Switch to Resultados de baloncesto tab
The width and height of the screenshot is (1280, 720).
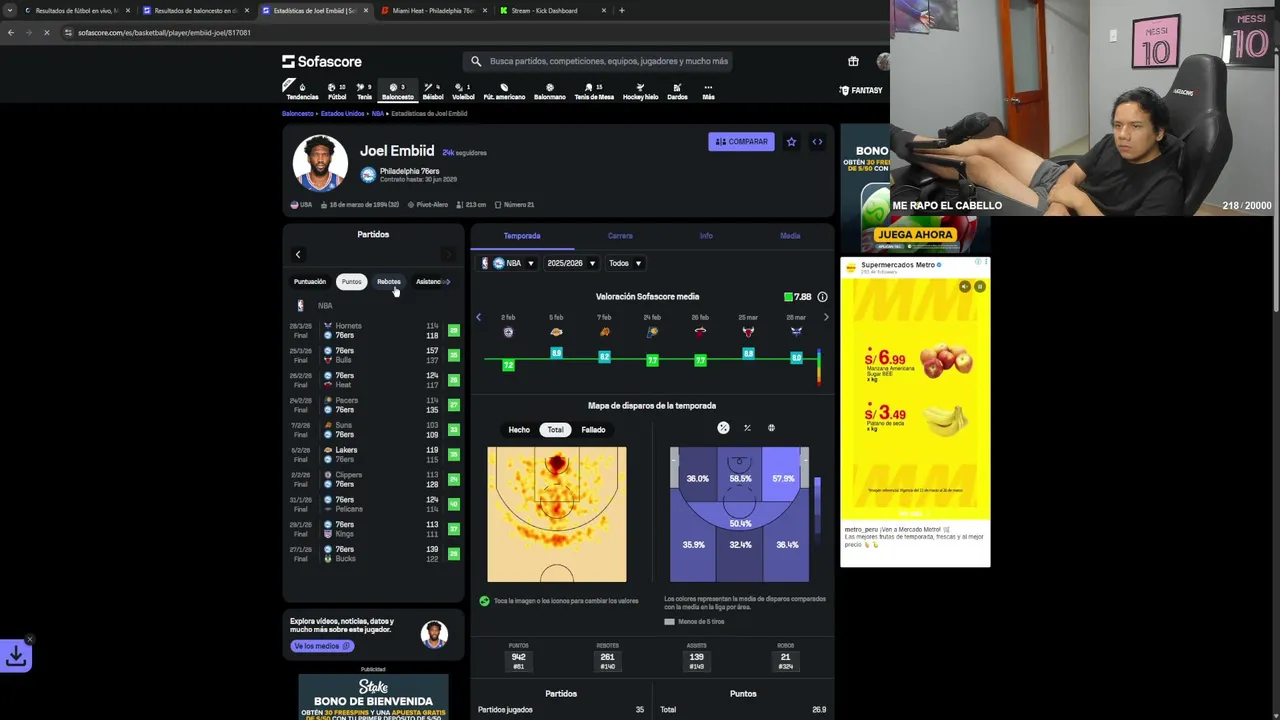195,11
